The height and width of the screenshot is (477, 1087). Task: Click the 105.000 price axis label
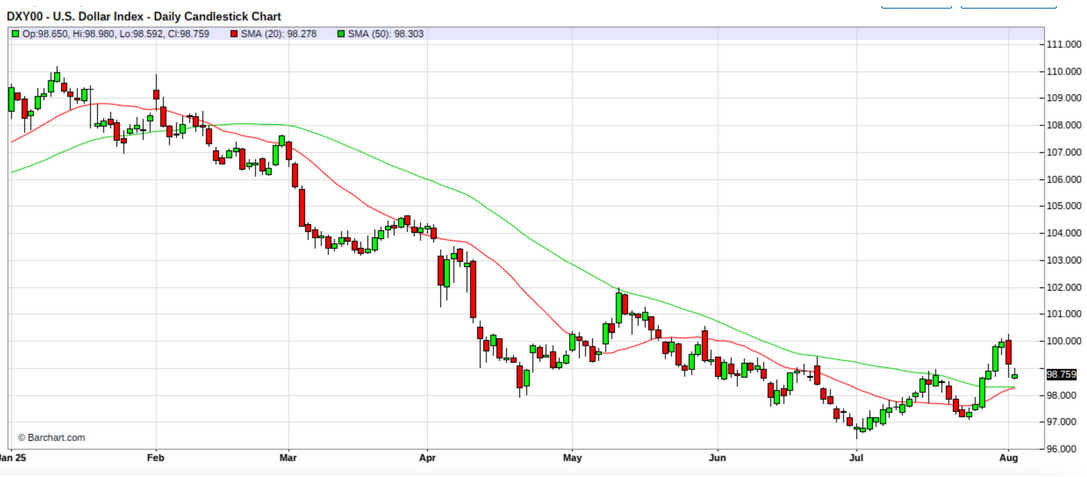(x=1062, y=206)
